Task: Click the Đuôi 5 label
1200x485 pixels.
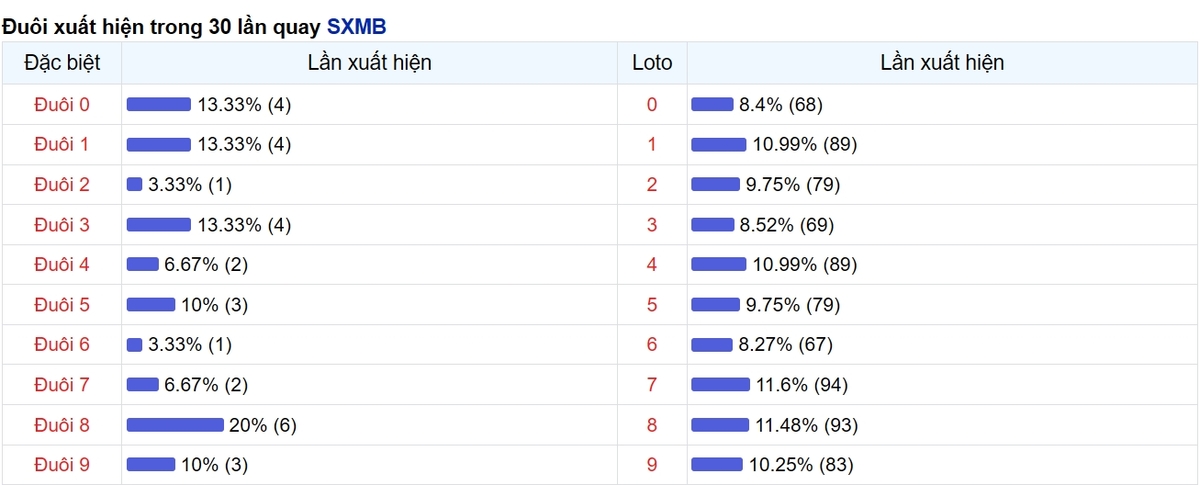Action: click(x=61, y=305)
